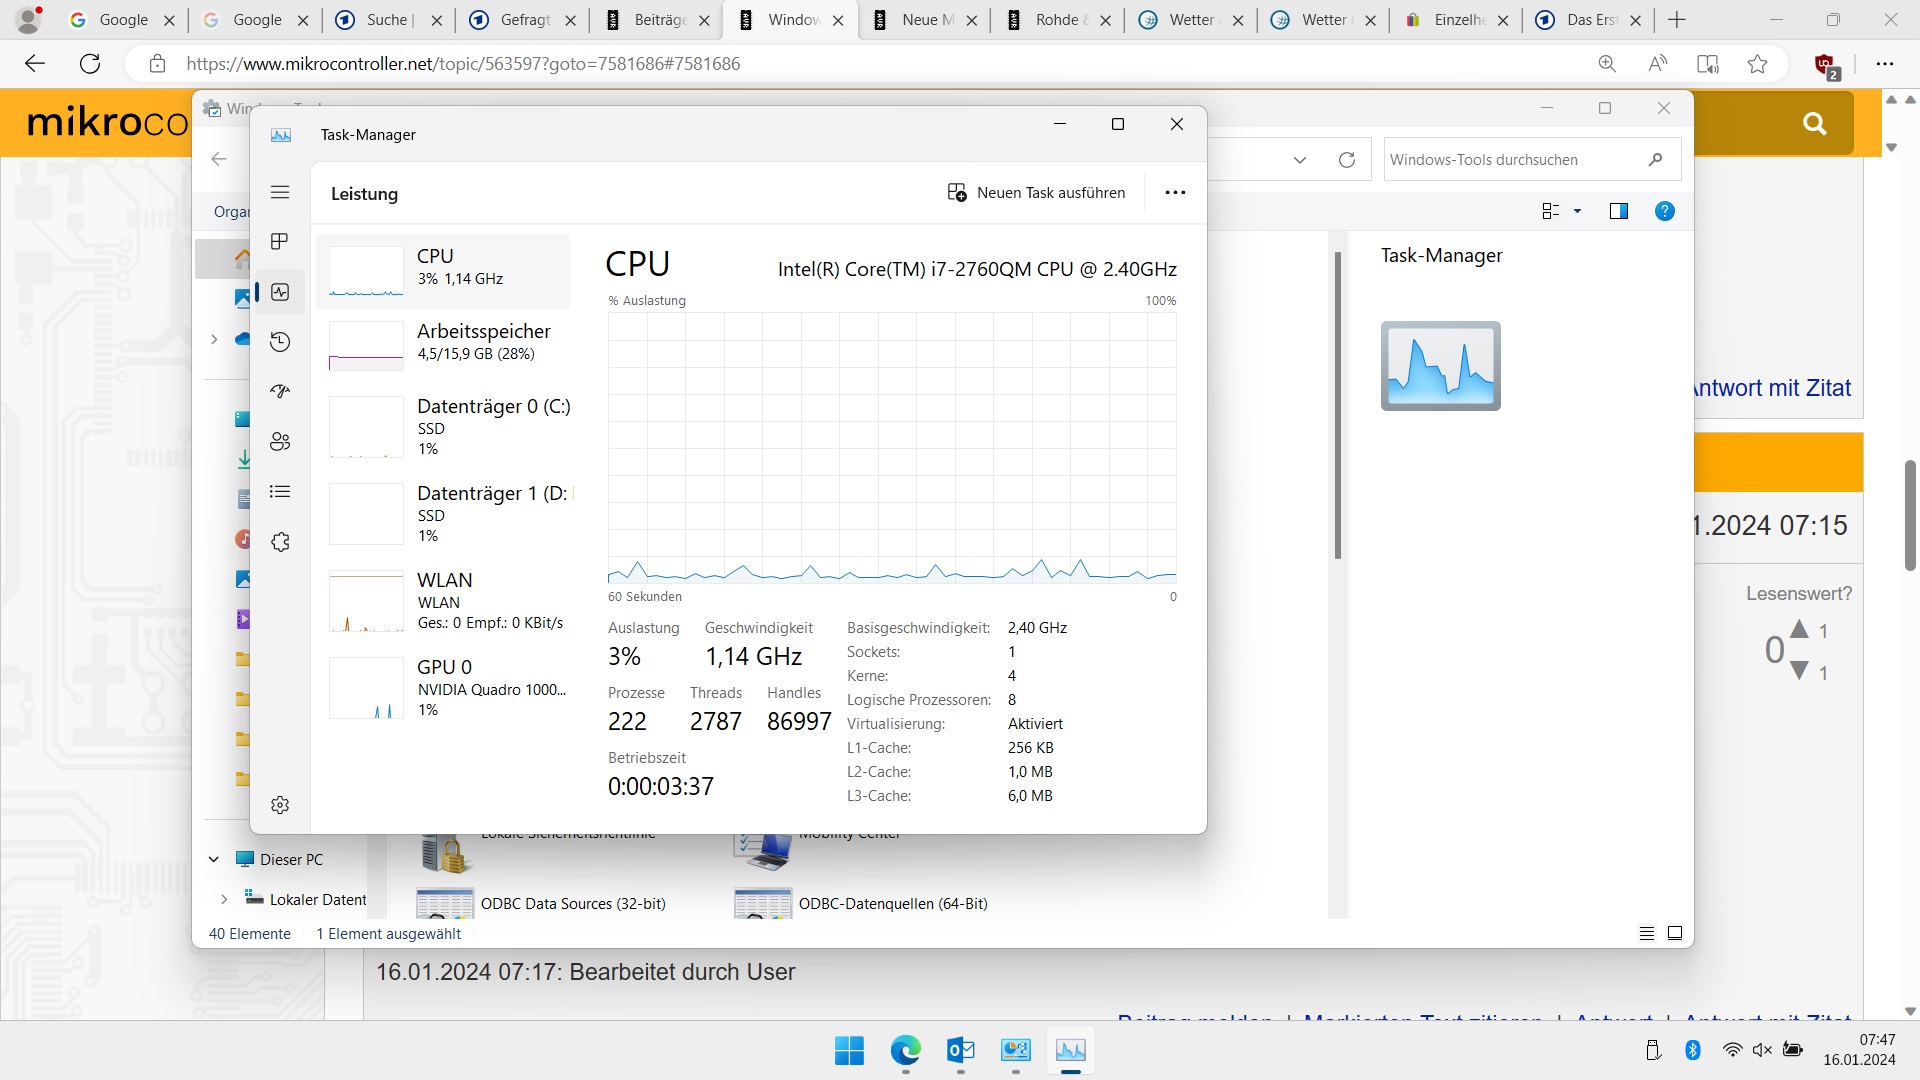
Task: Open zoom magnifier icon in address bar
Action: click(x=1607, y=64)
